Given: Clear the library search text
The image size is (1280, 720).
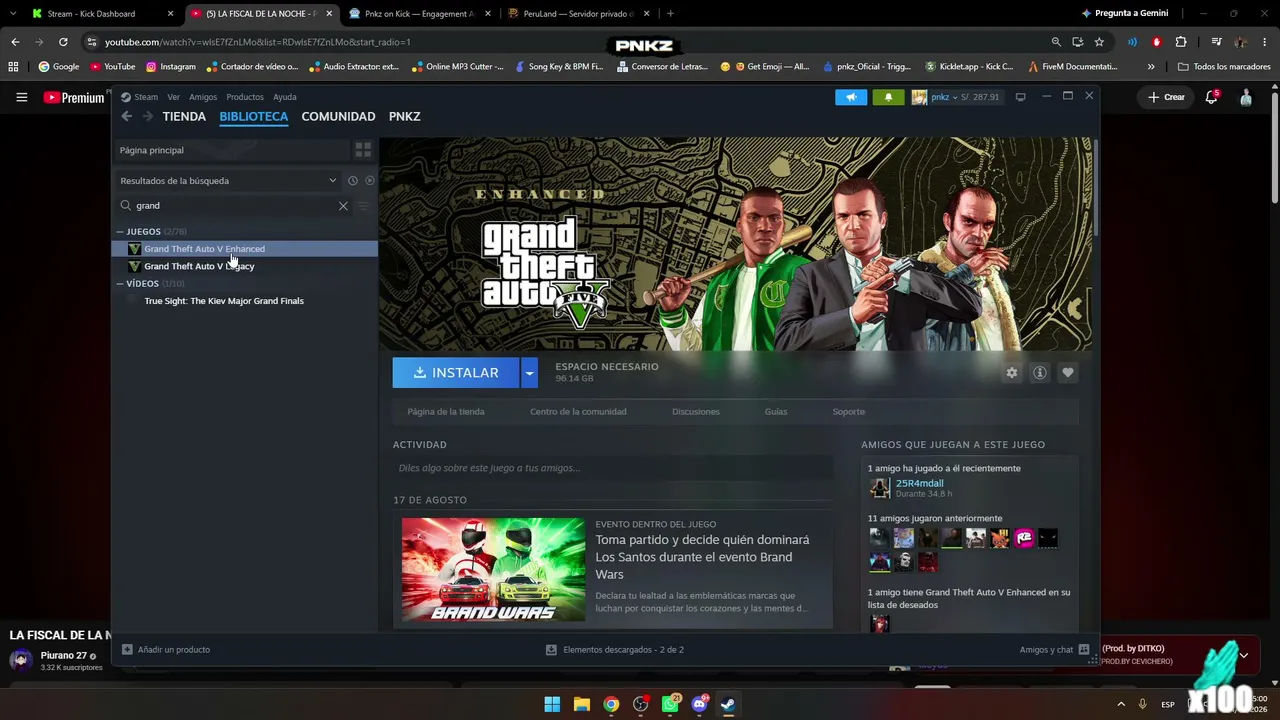Looking at the screenshot, I should 343,206.
